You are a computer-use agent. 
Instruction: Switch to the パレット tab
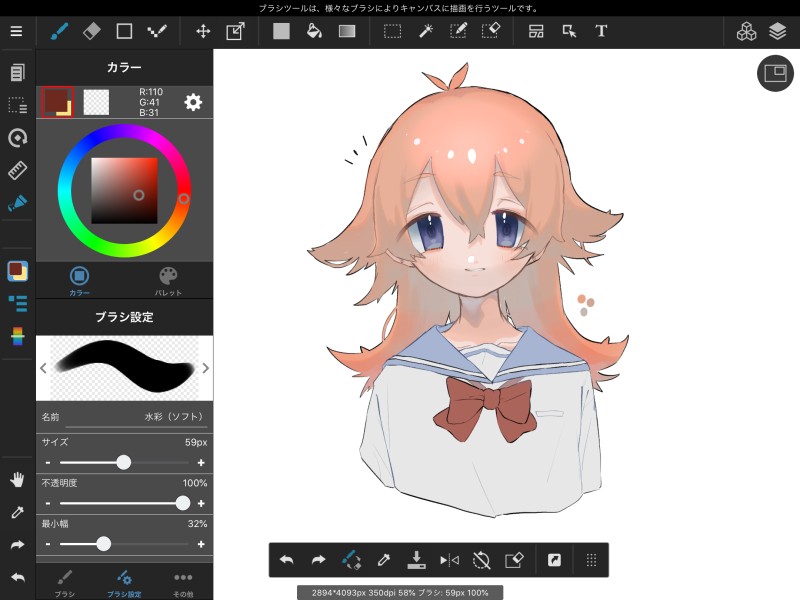[x=168, y=281]
